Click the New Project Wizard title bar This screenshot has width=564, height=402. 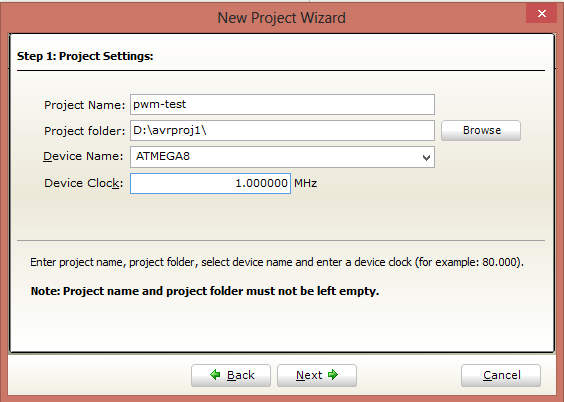[281, 18]
